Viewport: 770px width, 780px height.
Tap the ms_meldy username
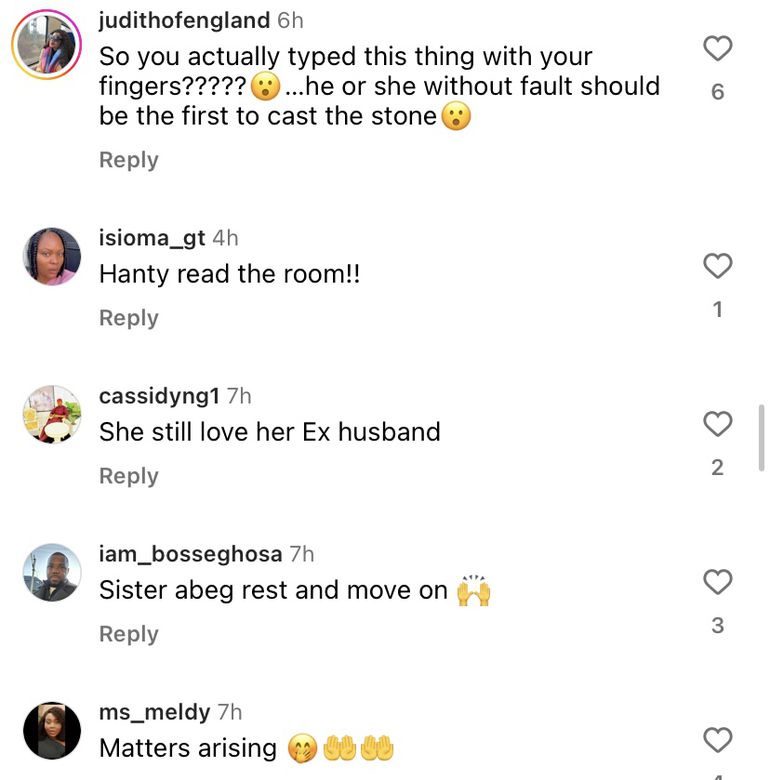[x=154, y=712]
